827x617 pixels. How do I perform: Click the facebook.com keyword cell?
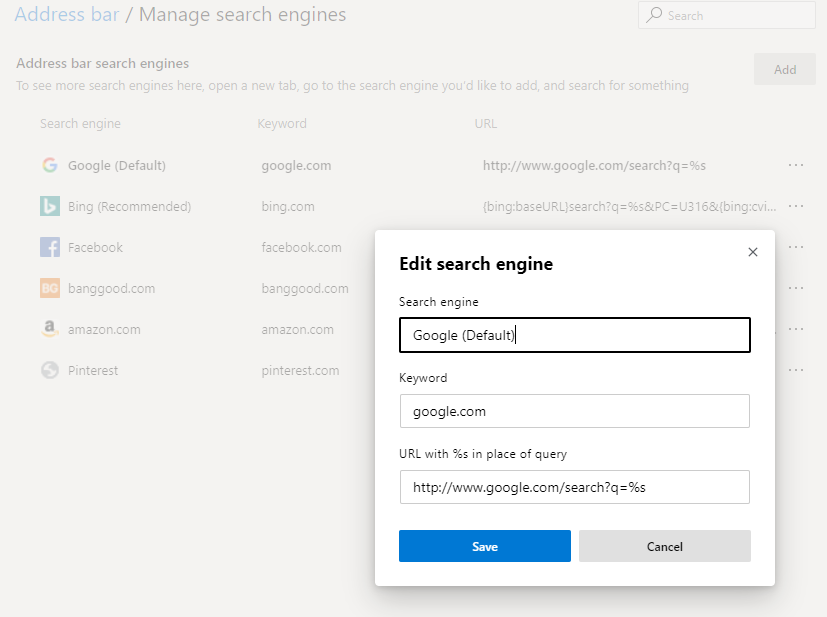click(x=301, y=247)
